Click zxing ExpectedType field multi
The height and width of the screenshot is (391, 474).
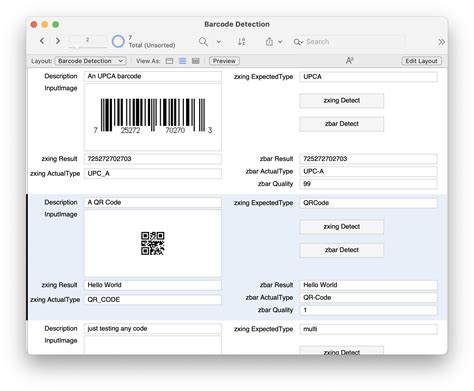click(368, 329)
